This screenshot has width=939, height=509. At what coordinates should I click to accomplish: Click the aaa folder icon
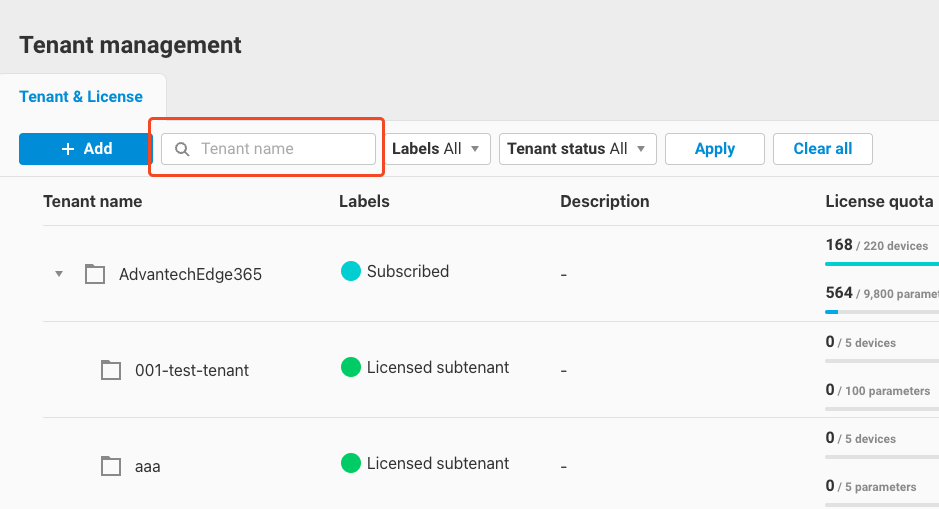[111, 466]
